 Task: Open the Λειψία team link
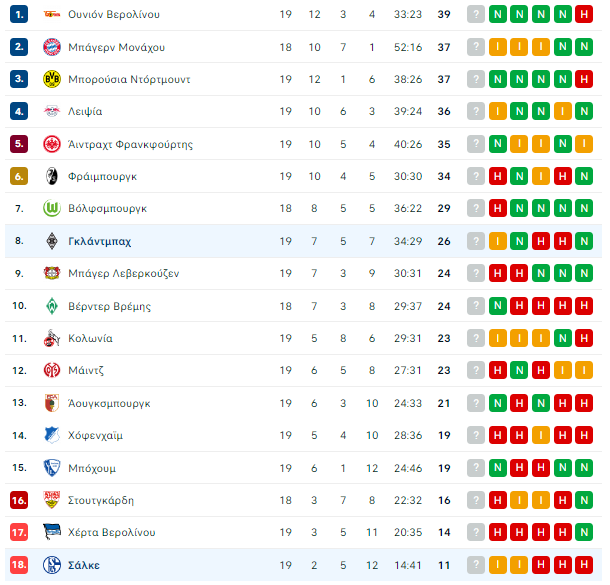click(85, 112)
